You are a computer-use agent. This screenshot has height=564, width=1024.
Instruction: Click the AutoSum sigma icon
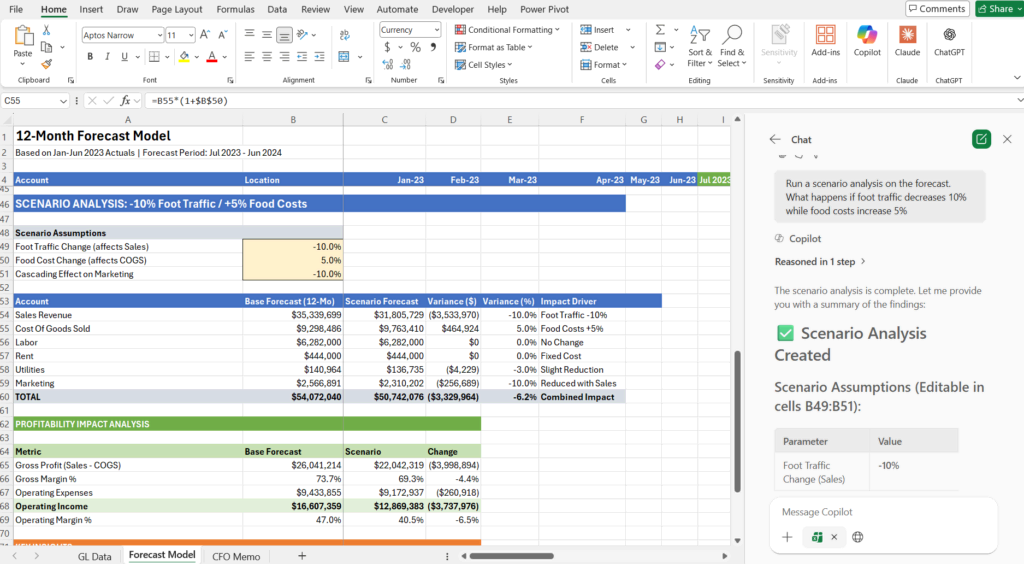tap(660, 30)
